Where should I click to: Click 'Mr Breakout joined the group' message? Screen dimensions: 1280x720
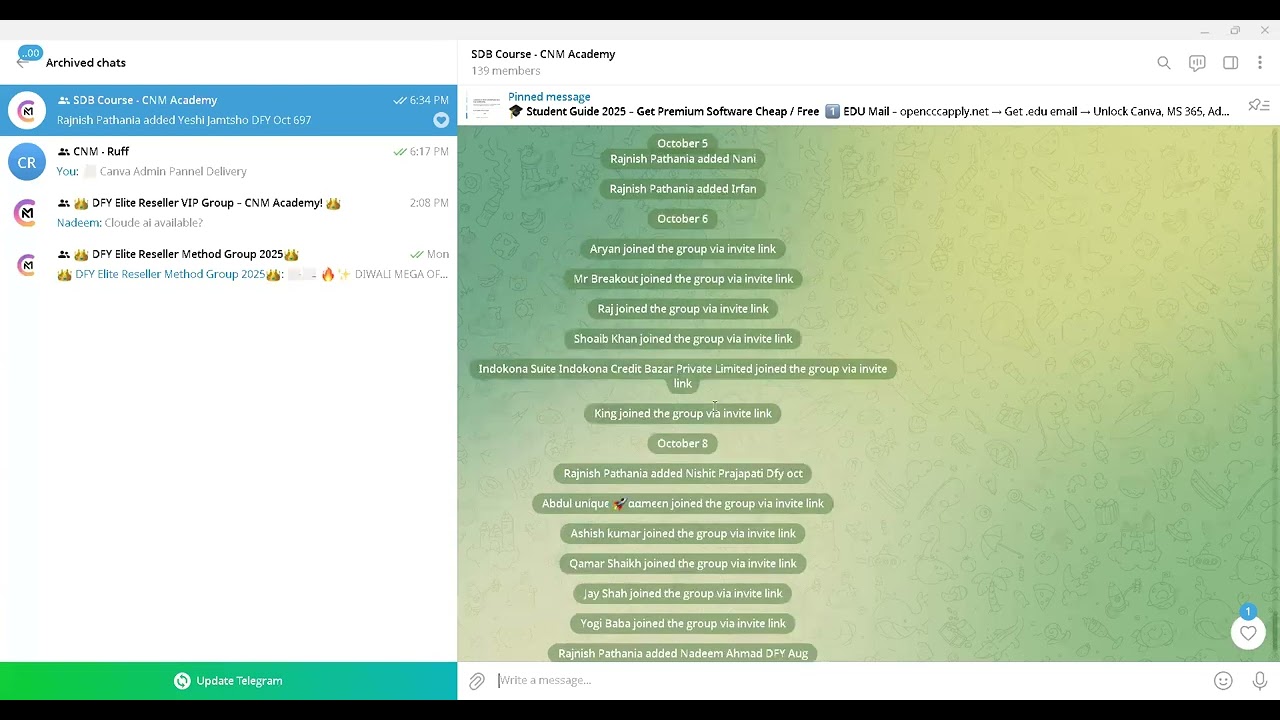click(x=683, y=279)
